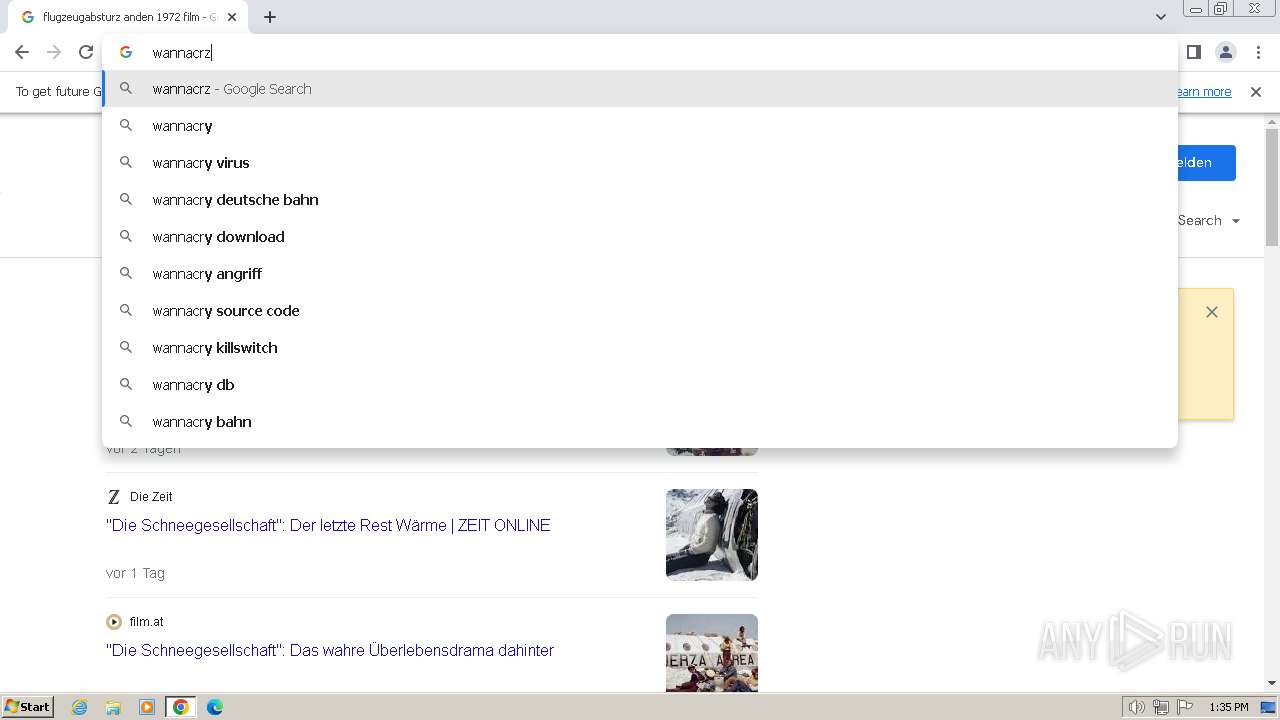Choose the 'wannacry source code' suggestion
The width and height of the screenshot is (1280, 720).
pyautogui.click(x=640, y=311)
